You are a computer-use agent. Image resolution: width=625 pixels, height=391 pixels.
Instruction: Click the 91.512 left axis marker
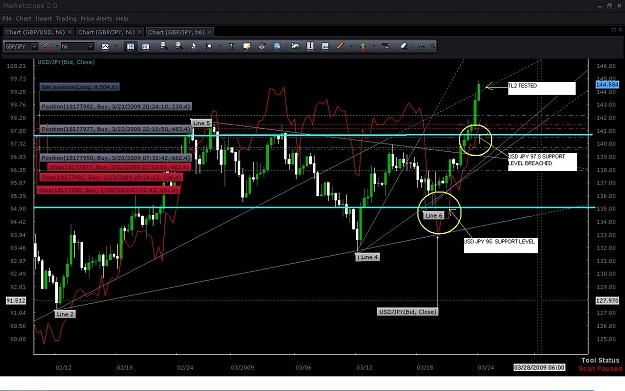pos(16,301)
